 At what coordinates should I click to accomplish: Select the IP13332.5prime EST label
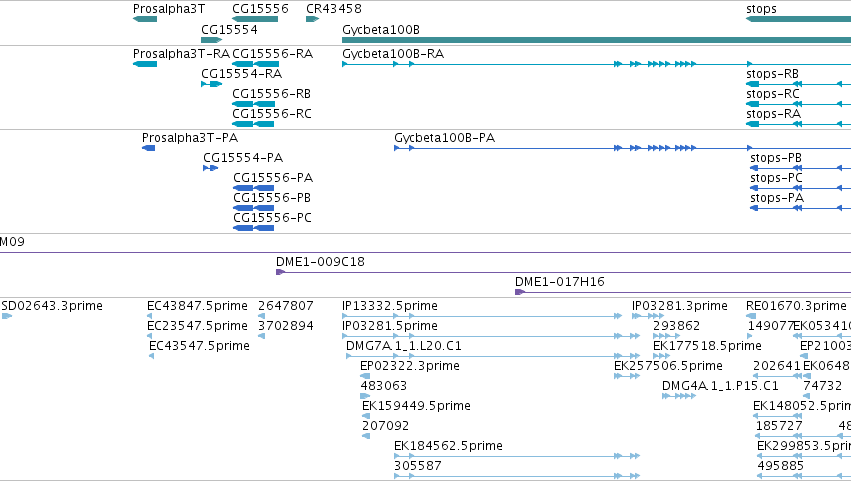tap(390, 306)
